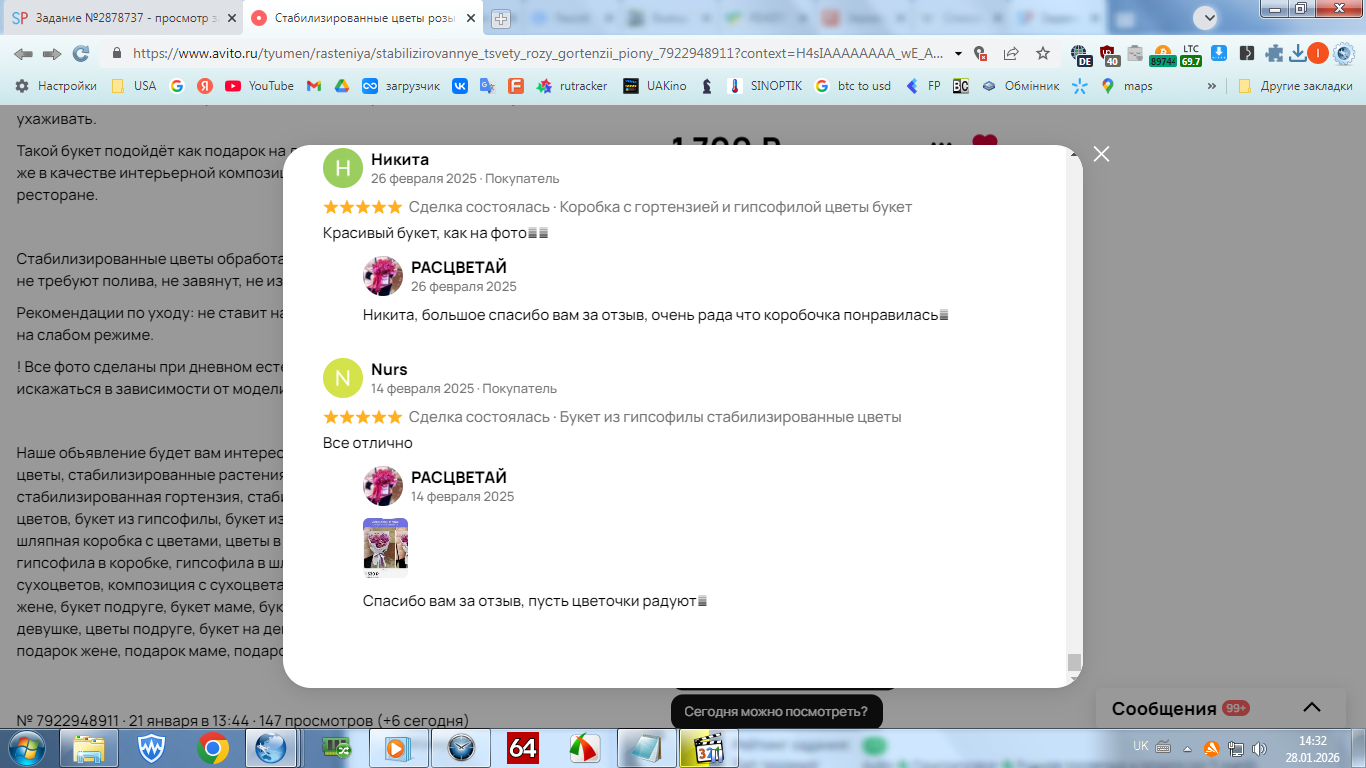Open the clock app in taskbar
This screenshot has width=1366, height=768.
(x=461, y=748)
